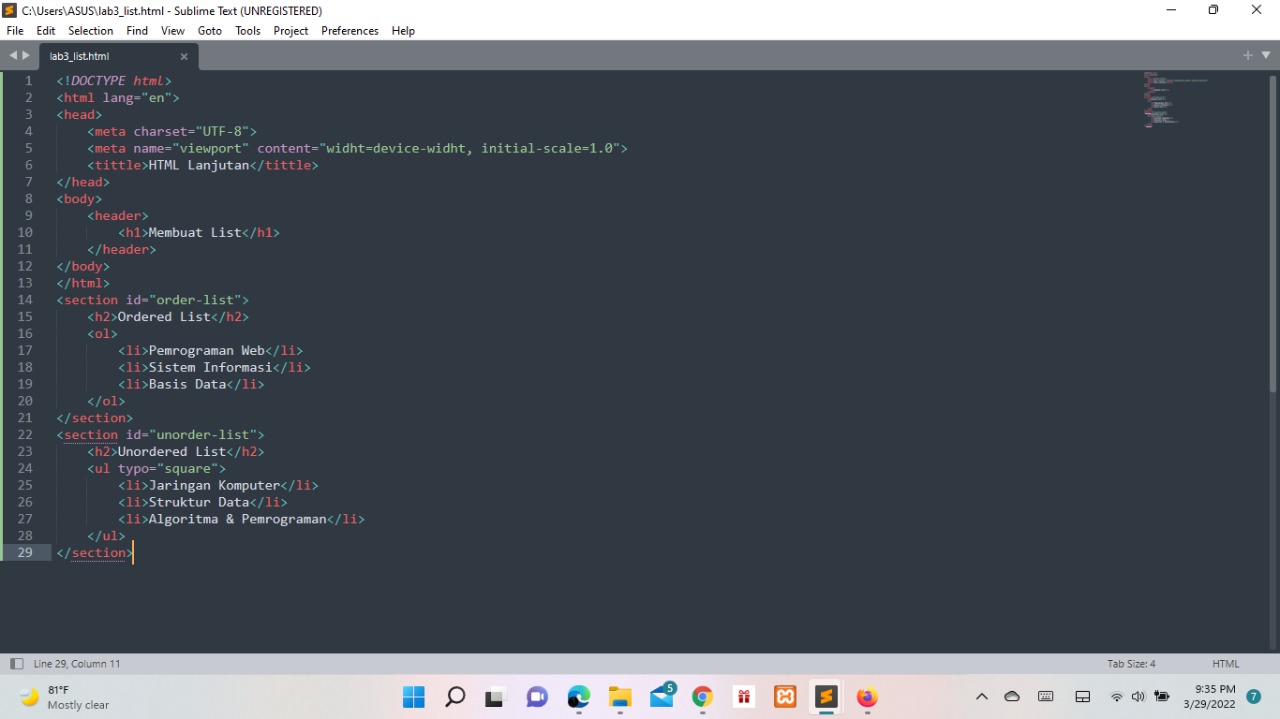This screenshot has width=1280, height=719.
Task: Click the vertical editor scrollbar
Action: pos(1273,232)
